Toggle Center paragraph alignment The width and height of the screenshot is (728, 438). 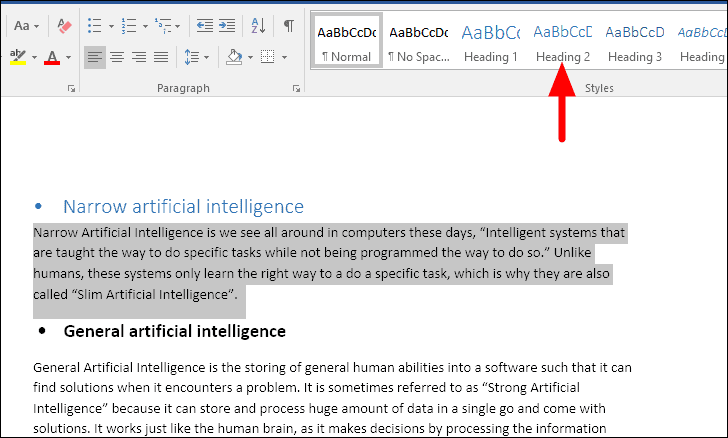(117, 57)
